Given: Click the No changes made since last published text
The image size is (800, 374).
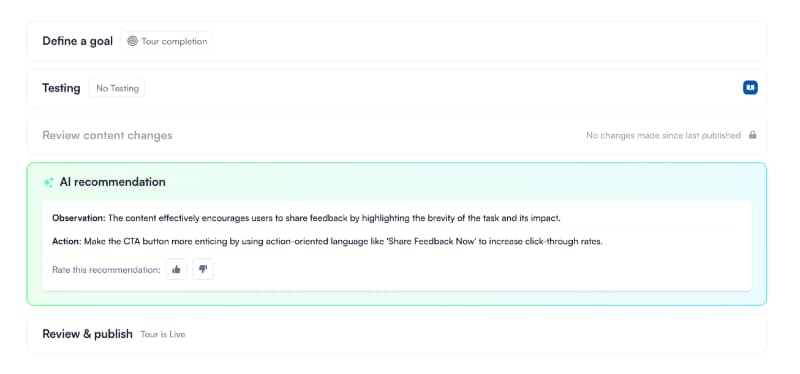Looking at the screenshot, I should (x=663, y=135).
